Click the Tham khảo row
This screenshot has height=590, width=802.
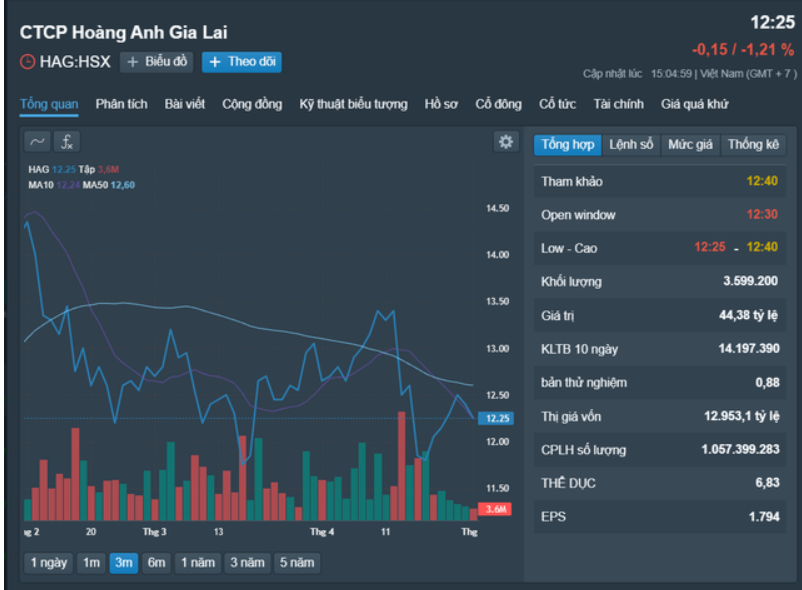(x=660, y=181)
